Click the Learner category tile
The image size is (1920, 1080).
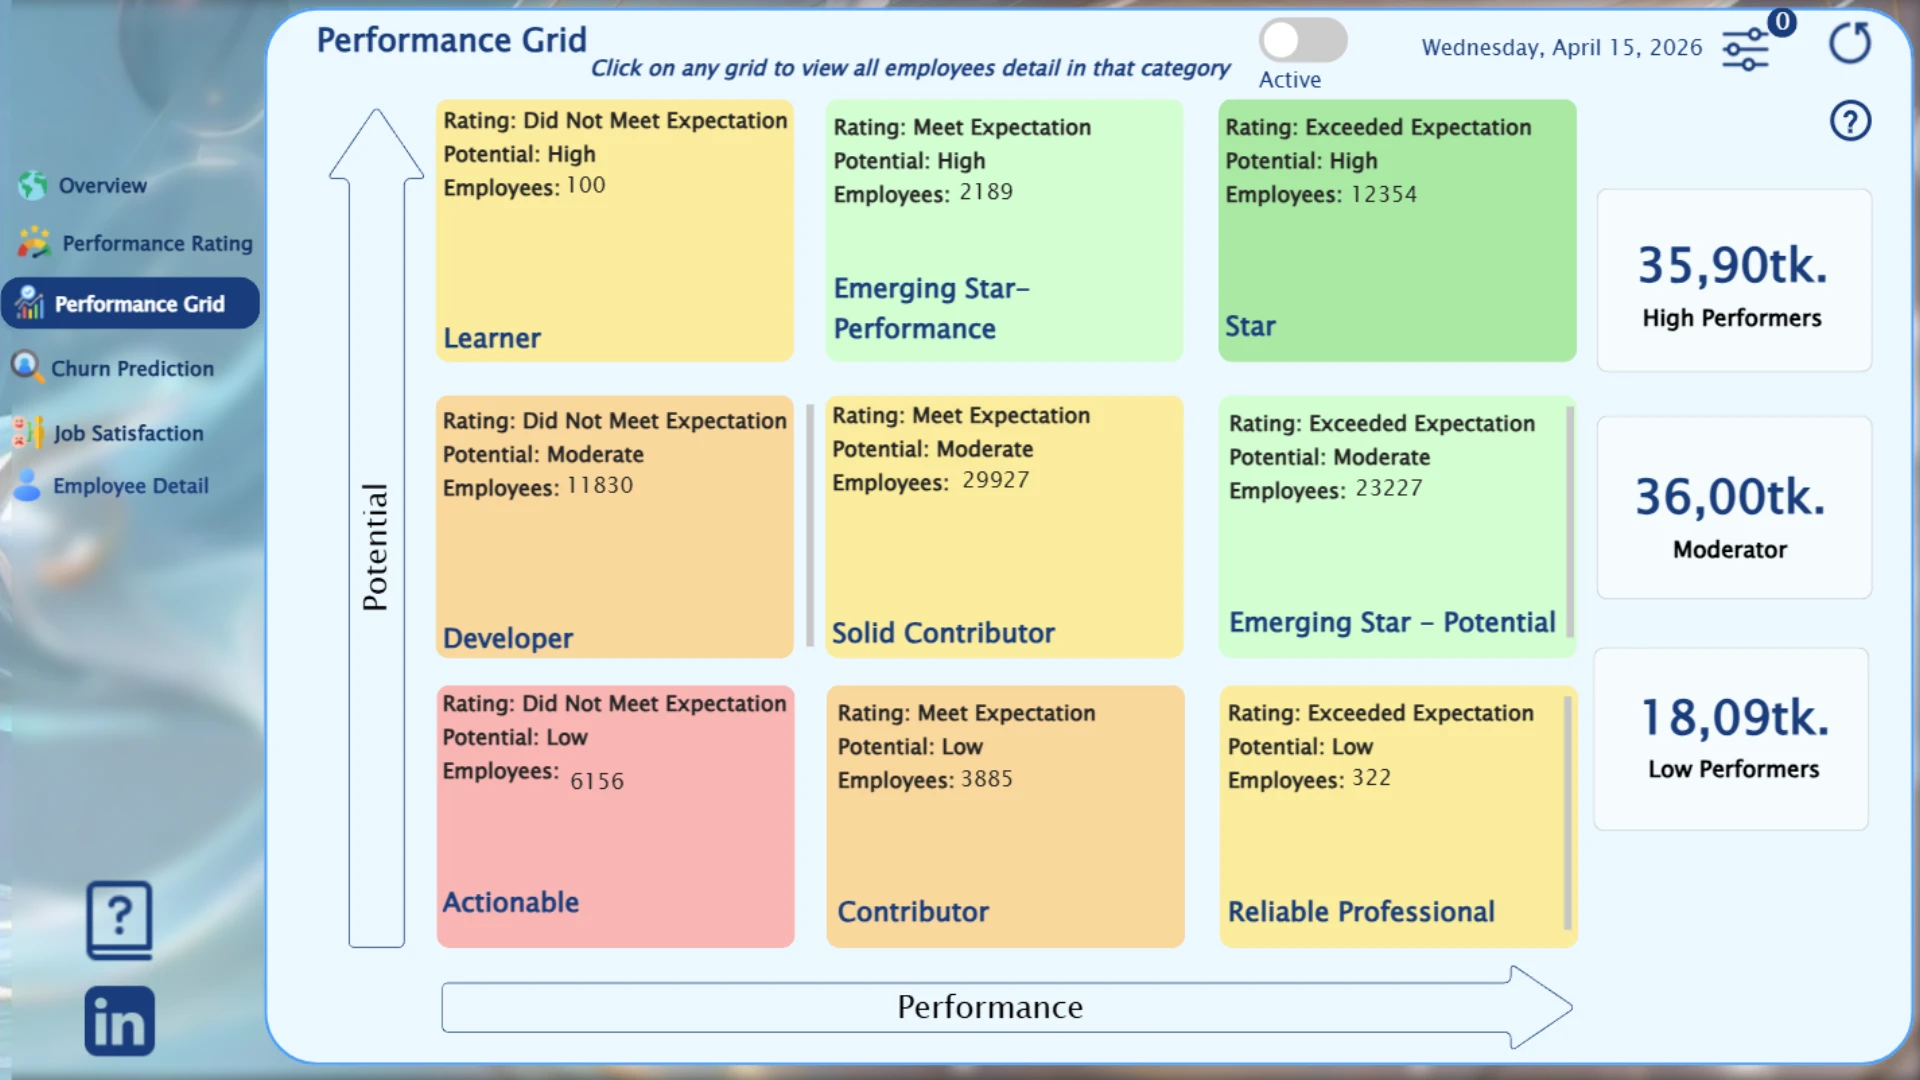click(x=615, y=231)
